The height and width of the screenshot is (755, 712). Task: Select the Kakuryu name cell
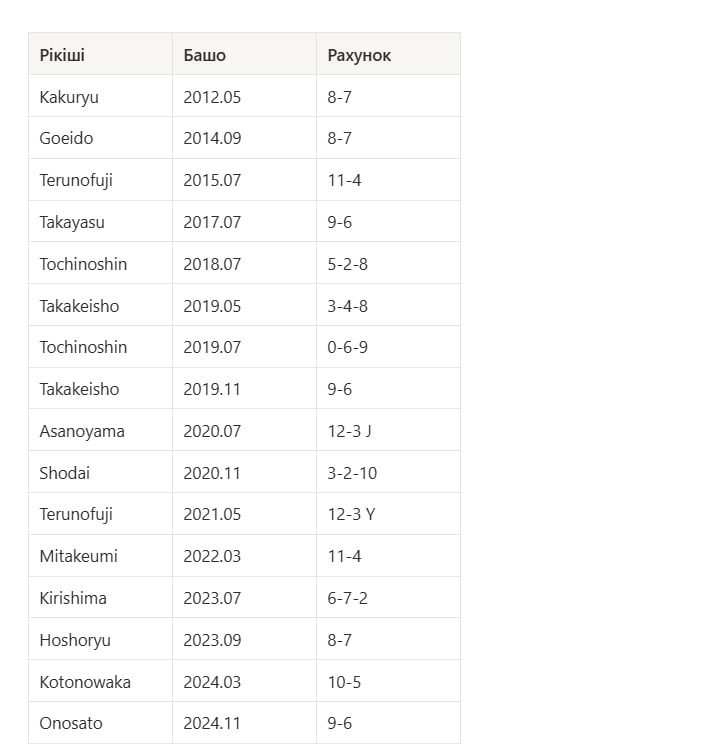69,97
